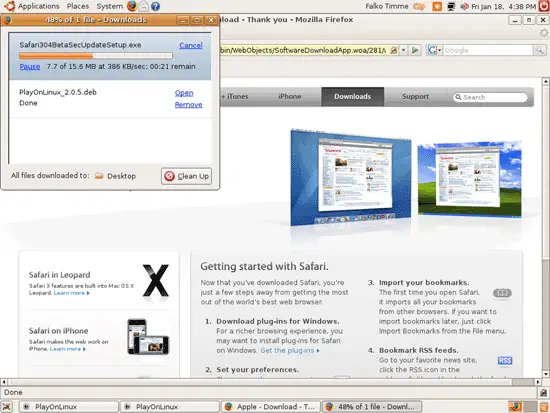The width and height of the screenshot is (550, 413).
Task: Click the Get the plug-ins link
Action: [290, 350]
